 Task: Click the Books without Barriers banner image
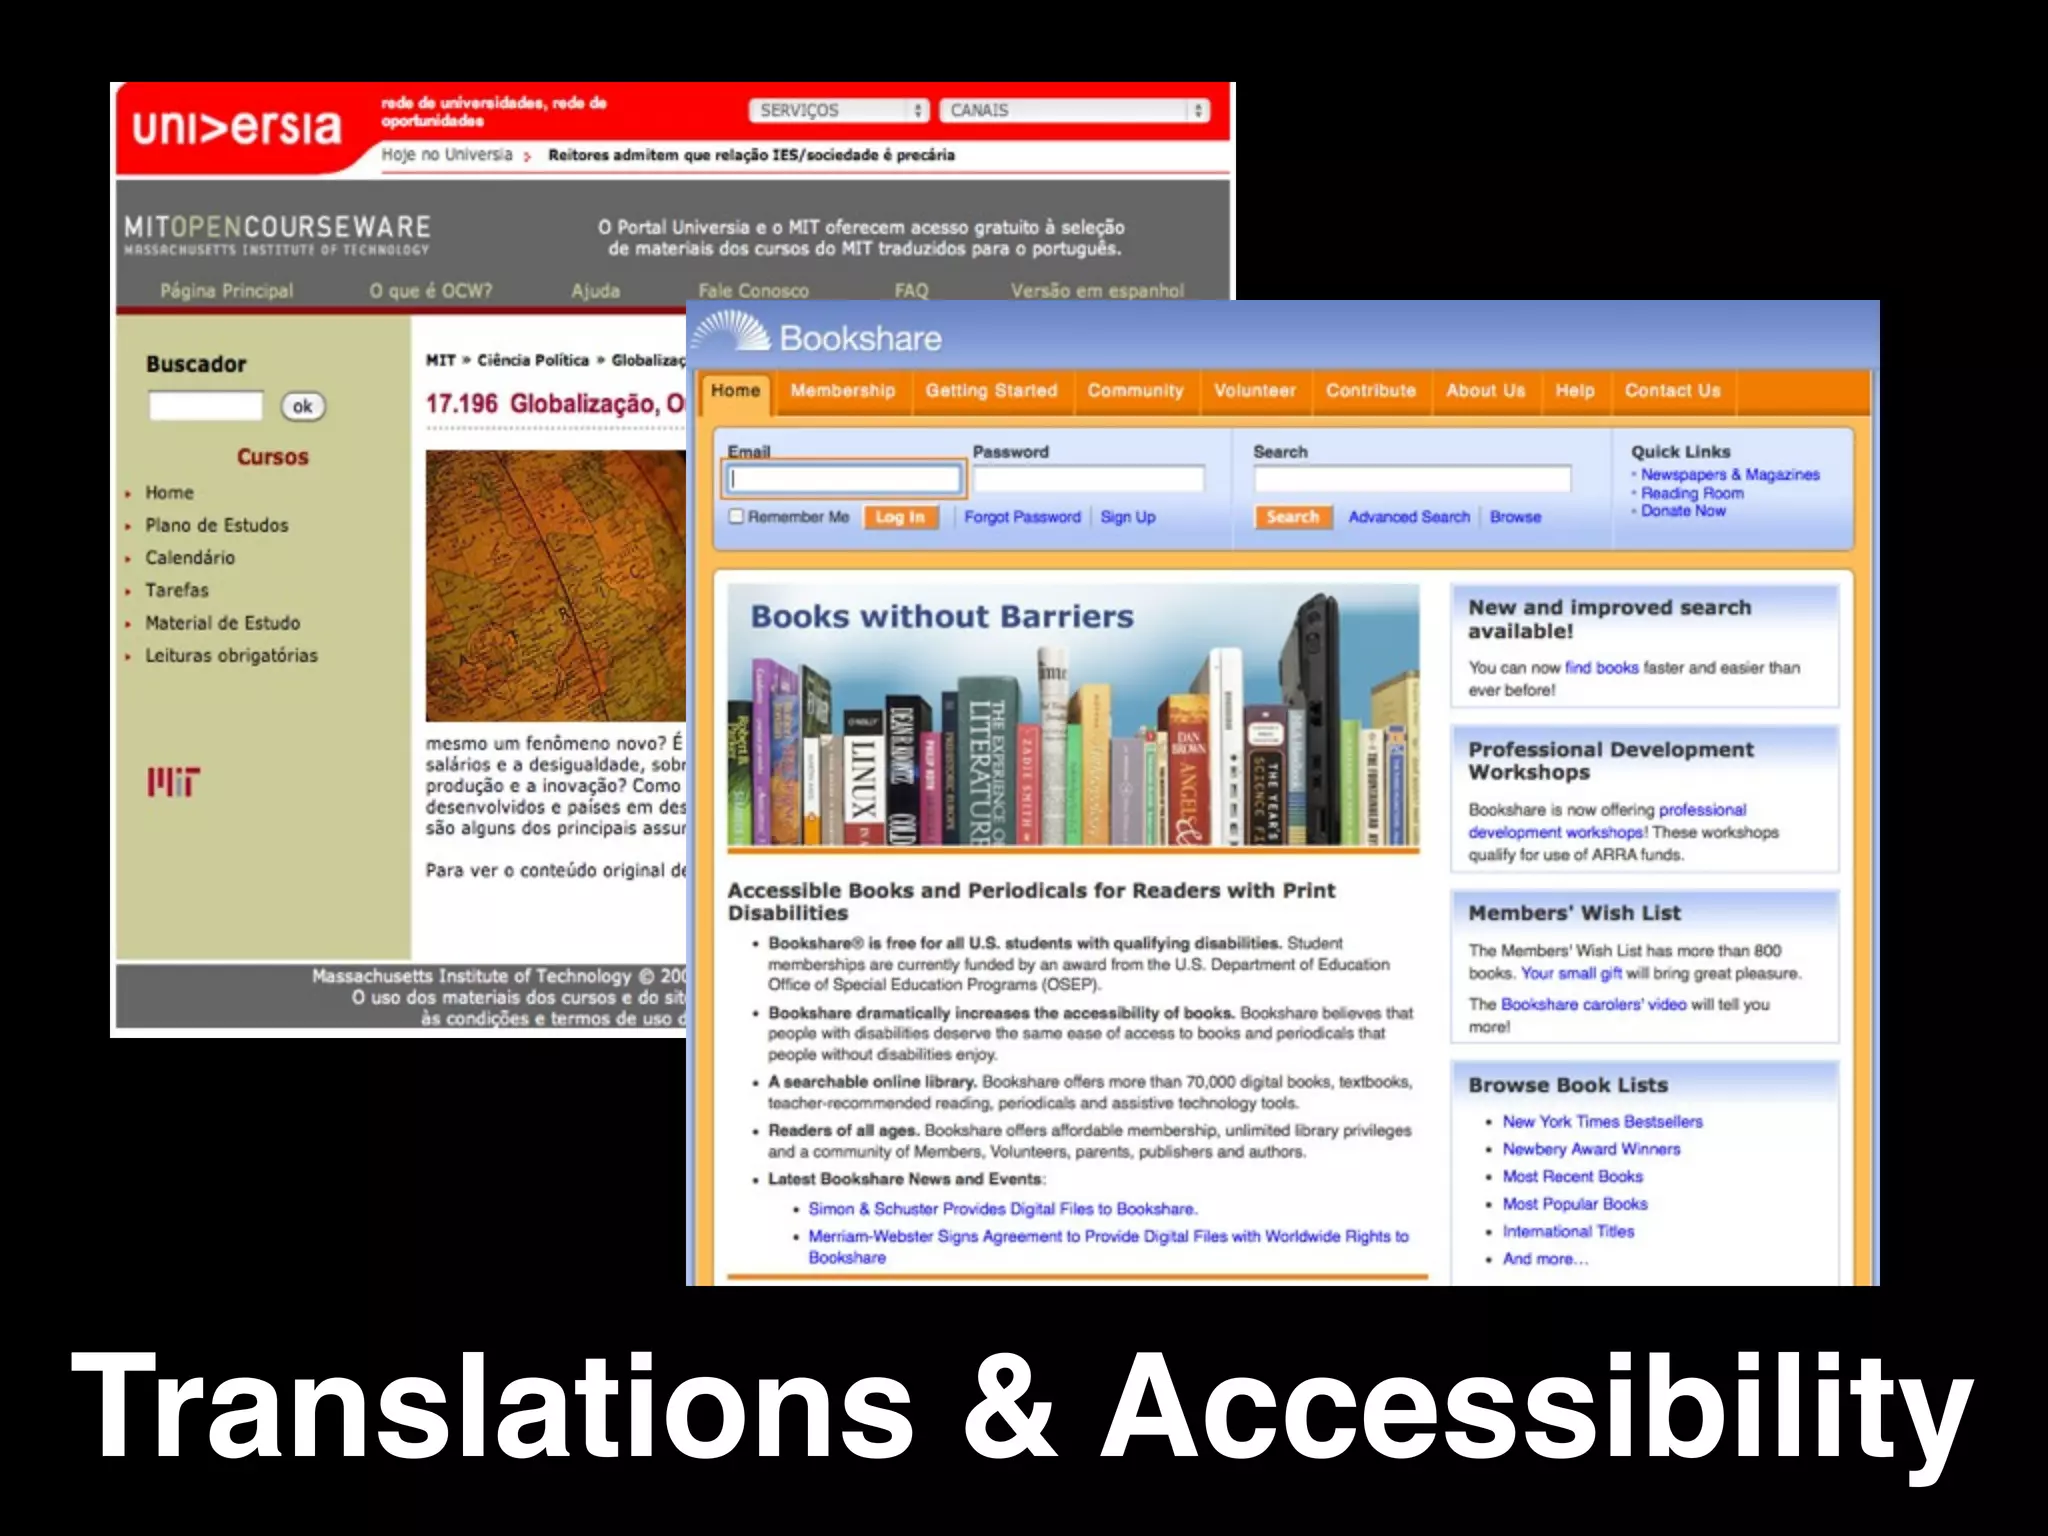[1073, 716]
